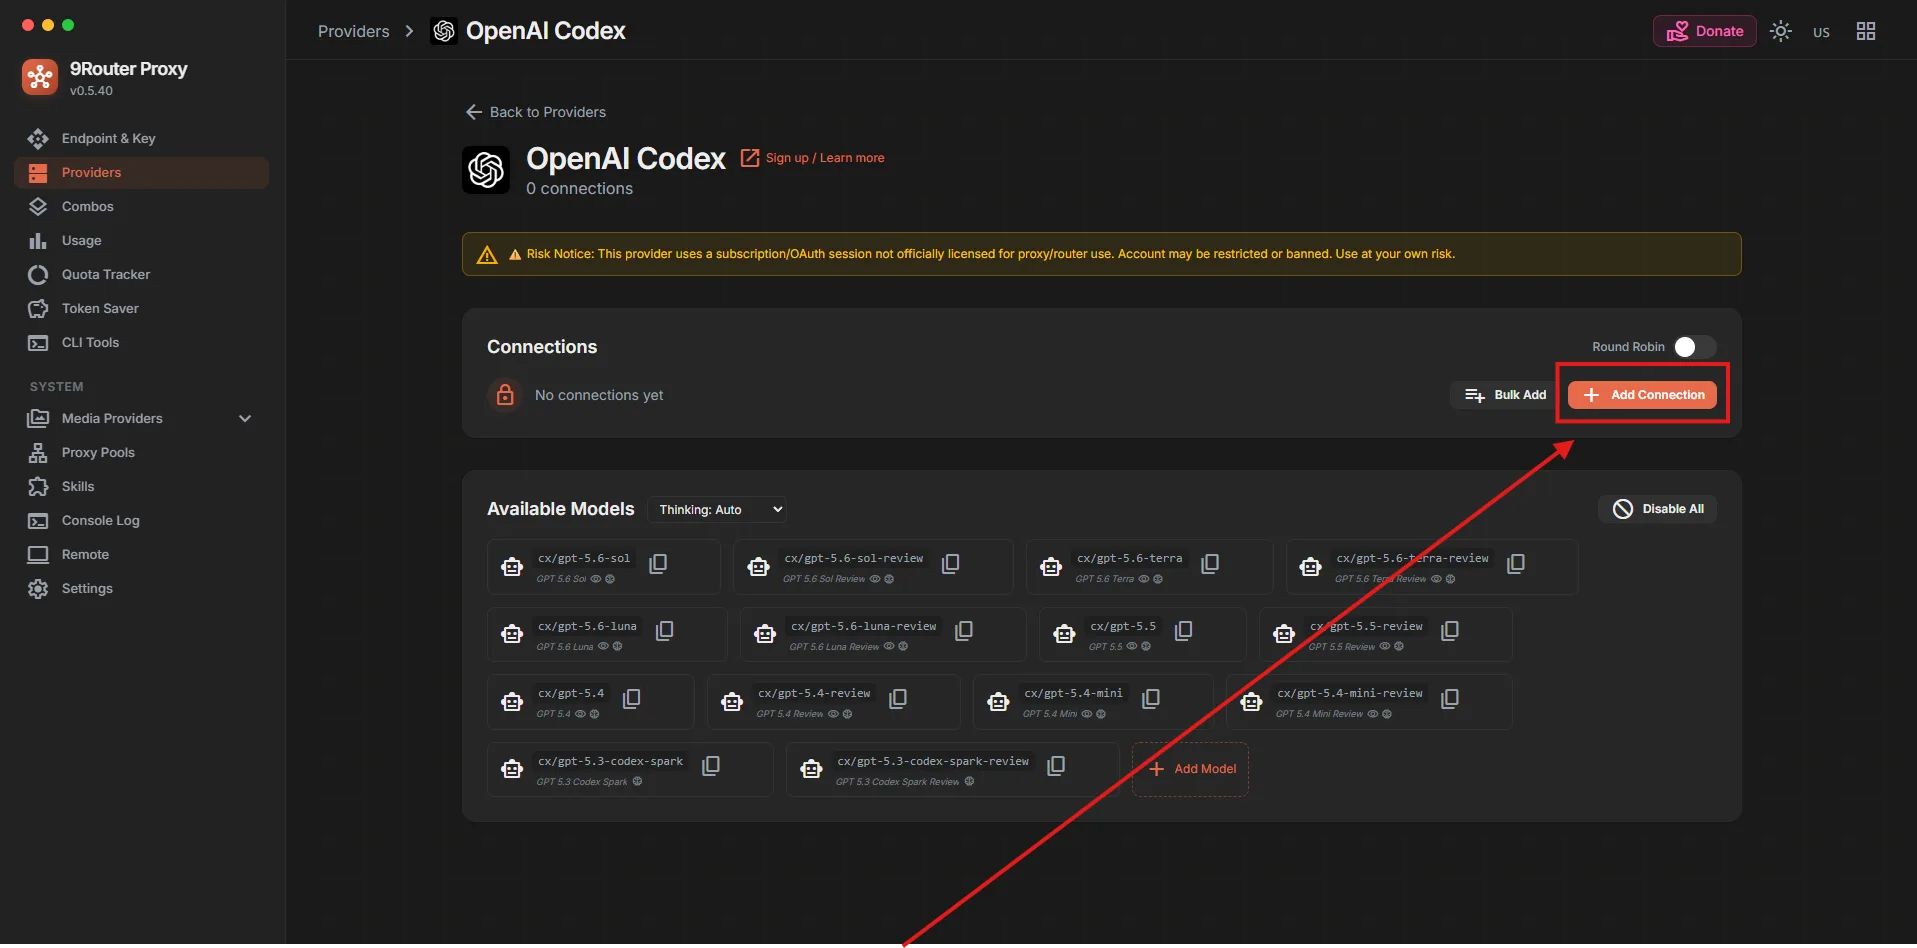This screenshot has height=948, width=1917.
Task: Click the v0.5.40 version label
Action: 91,91
